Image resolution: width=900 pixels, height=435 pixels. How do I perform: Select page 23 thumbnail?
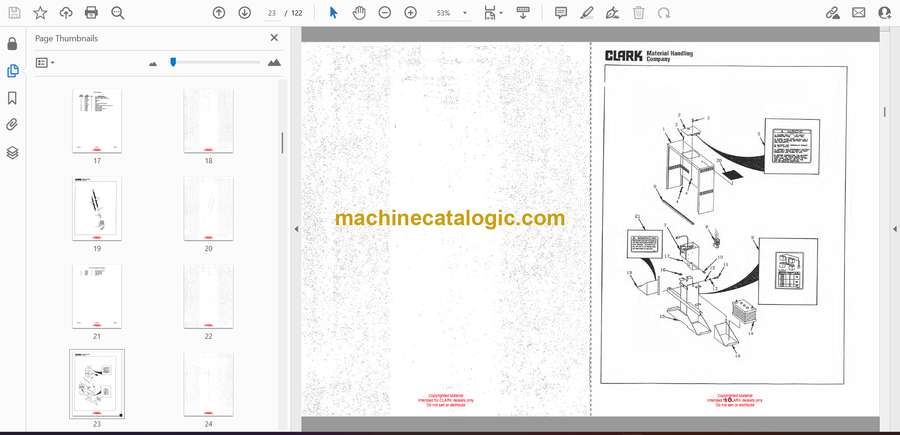[97, 384]
